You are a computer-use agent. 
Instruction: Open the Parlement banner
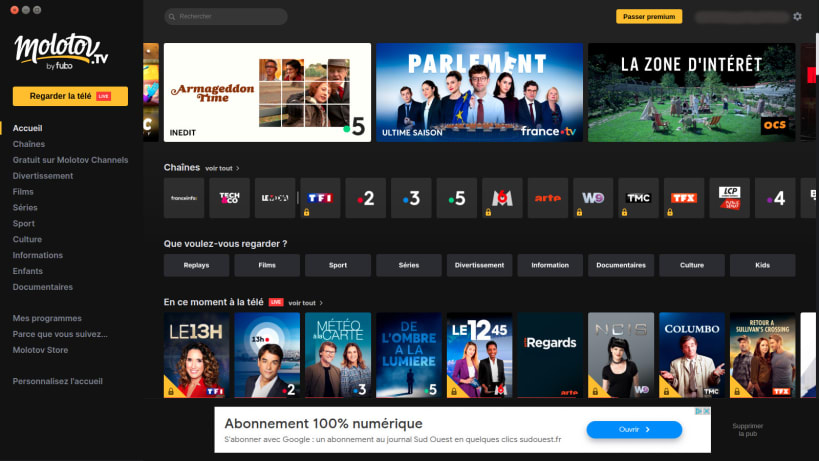(x=479, y=92)
